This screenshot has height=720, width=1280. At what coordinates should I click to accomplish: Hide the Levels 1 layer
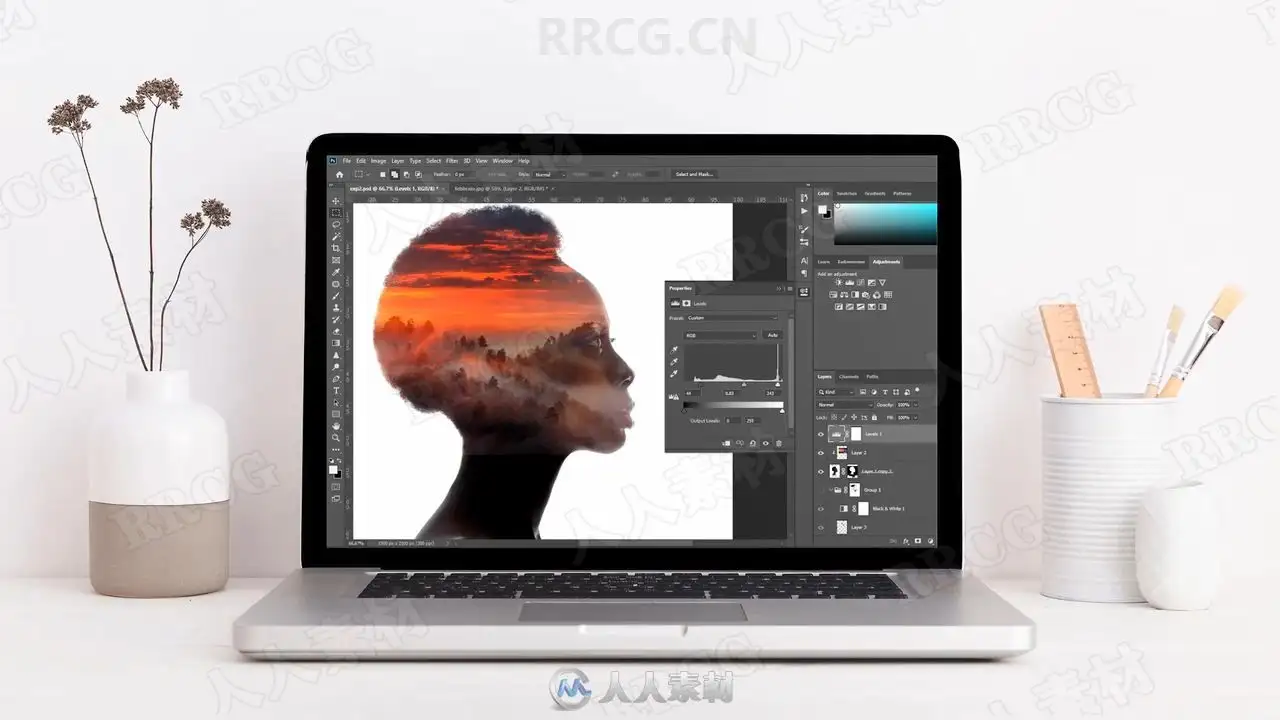[821, 434]
